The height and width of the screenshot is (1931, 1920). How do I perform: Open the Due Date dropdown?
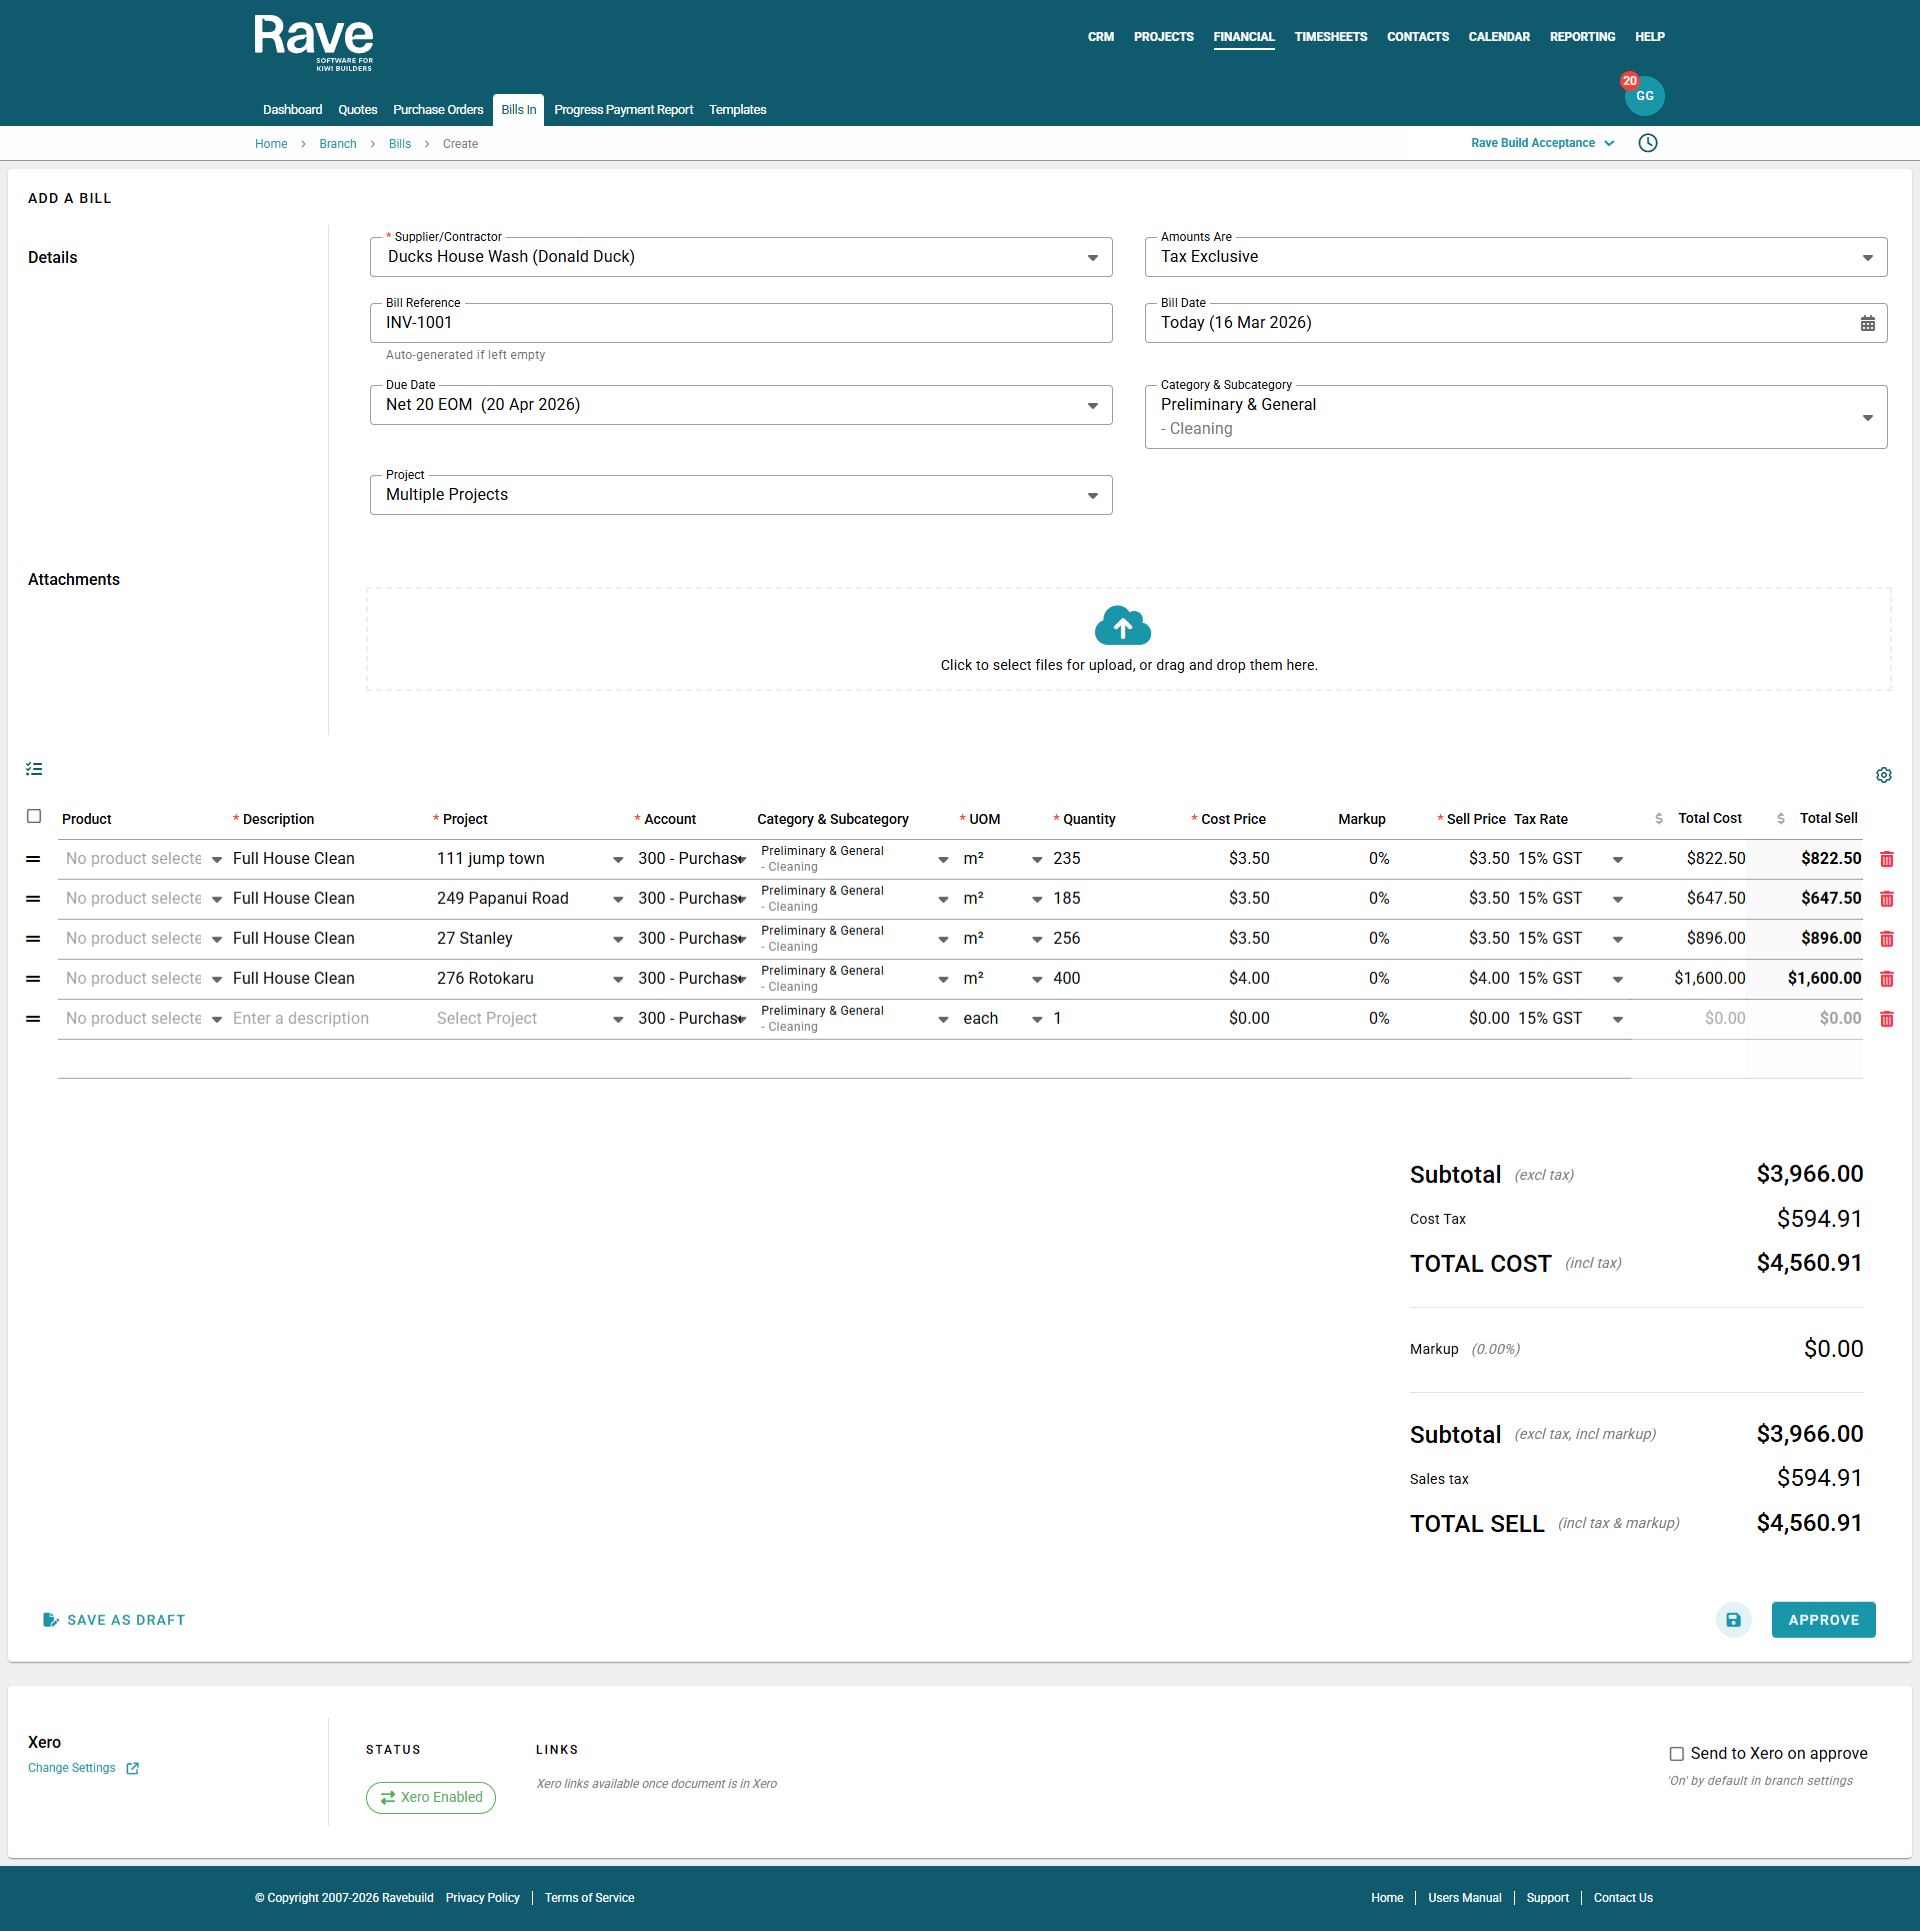click(x=1092, y=406)
